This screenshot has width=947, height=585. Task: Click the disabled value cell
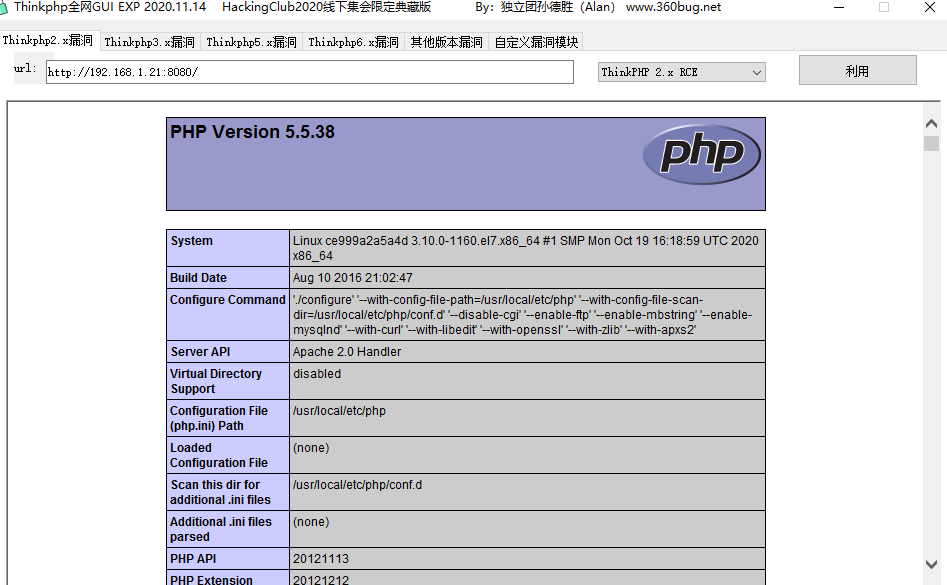pyautogui.click(x=527, y=381)
